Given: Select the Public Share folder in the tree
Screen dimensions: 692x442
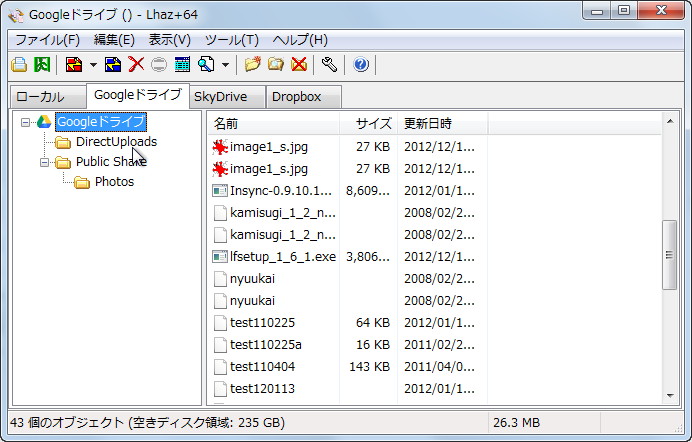Looking at the screenshot, I should (x=111, y=162).
